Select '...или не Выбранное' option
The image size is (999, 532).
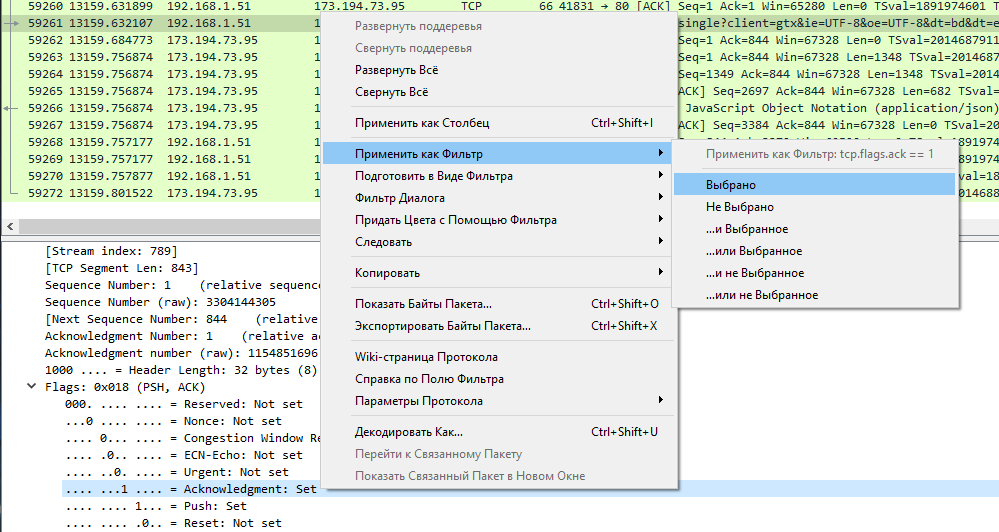(x=761, y=295)
